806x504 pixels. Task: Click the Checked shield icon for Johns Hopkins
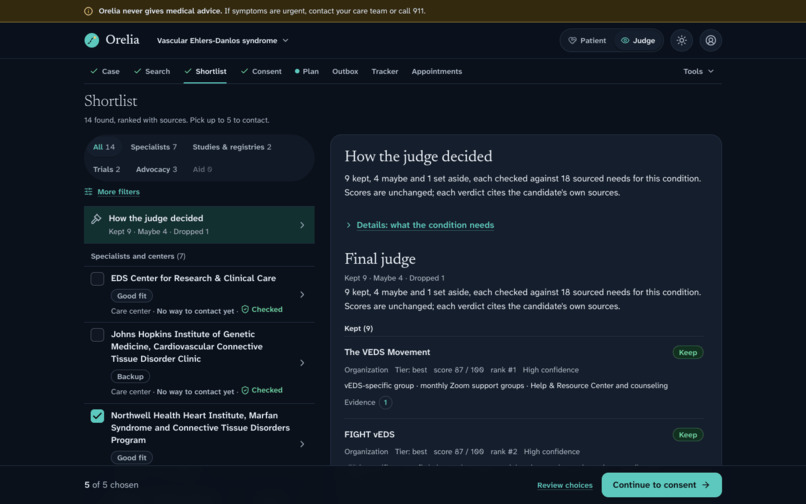click(245, 390)
